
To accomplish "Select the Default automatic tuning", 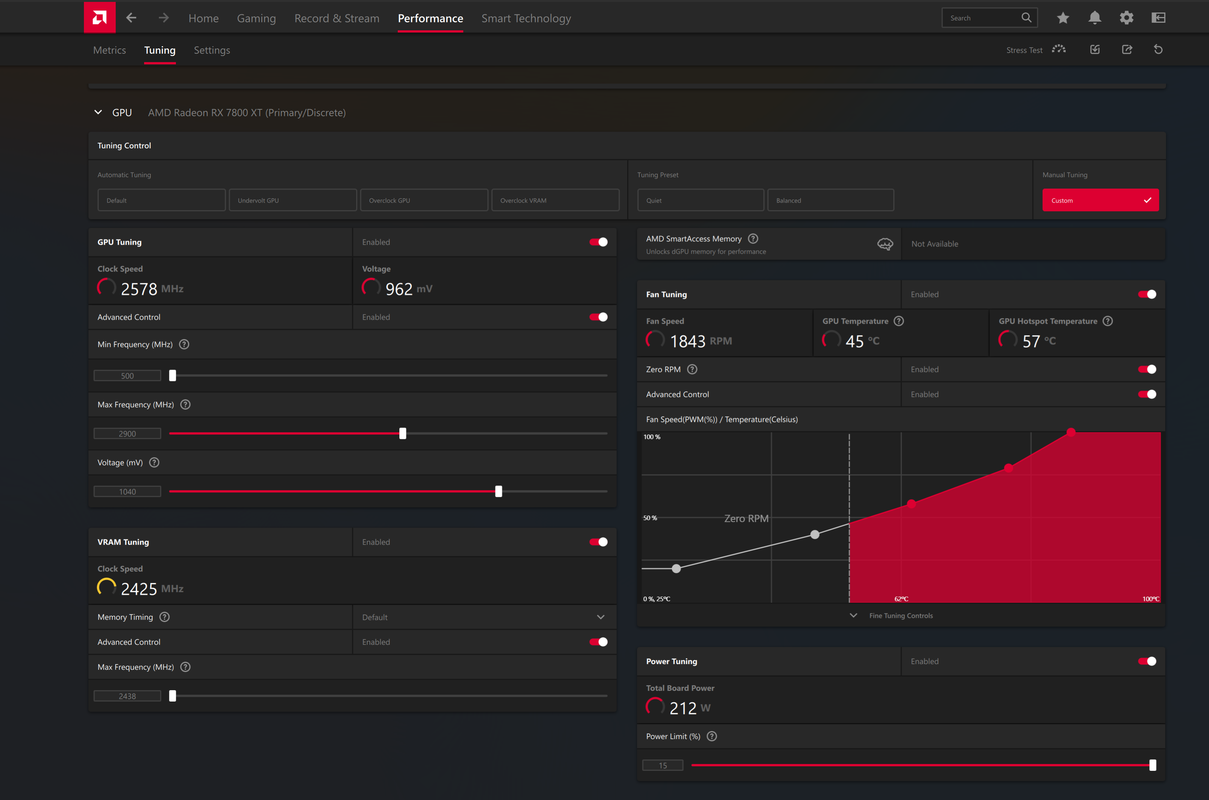I will pyautogui.click(x=161, y=200).
